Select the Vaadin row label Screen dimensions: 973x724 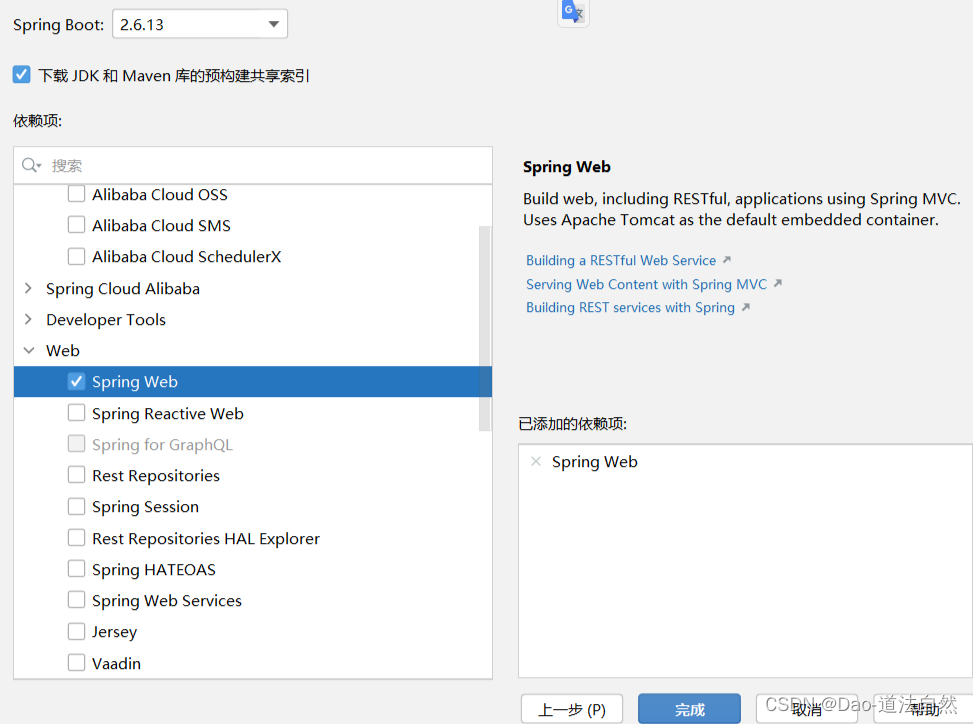(116, 663)
